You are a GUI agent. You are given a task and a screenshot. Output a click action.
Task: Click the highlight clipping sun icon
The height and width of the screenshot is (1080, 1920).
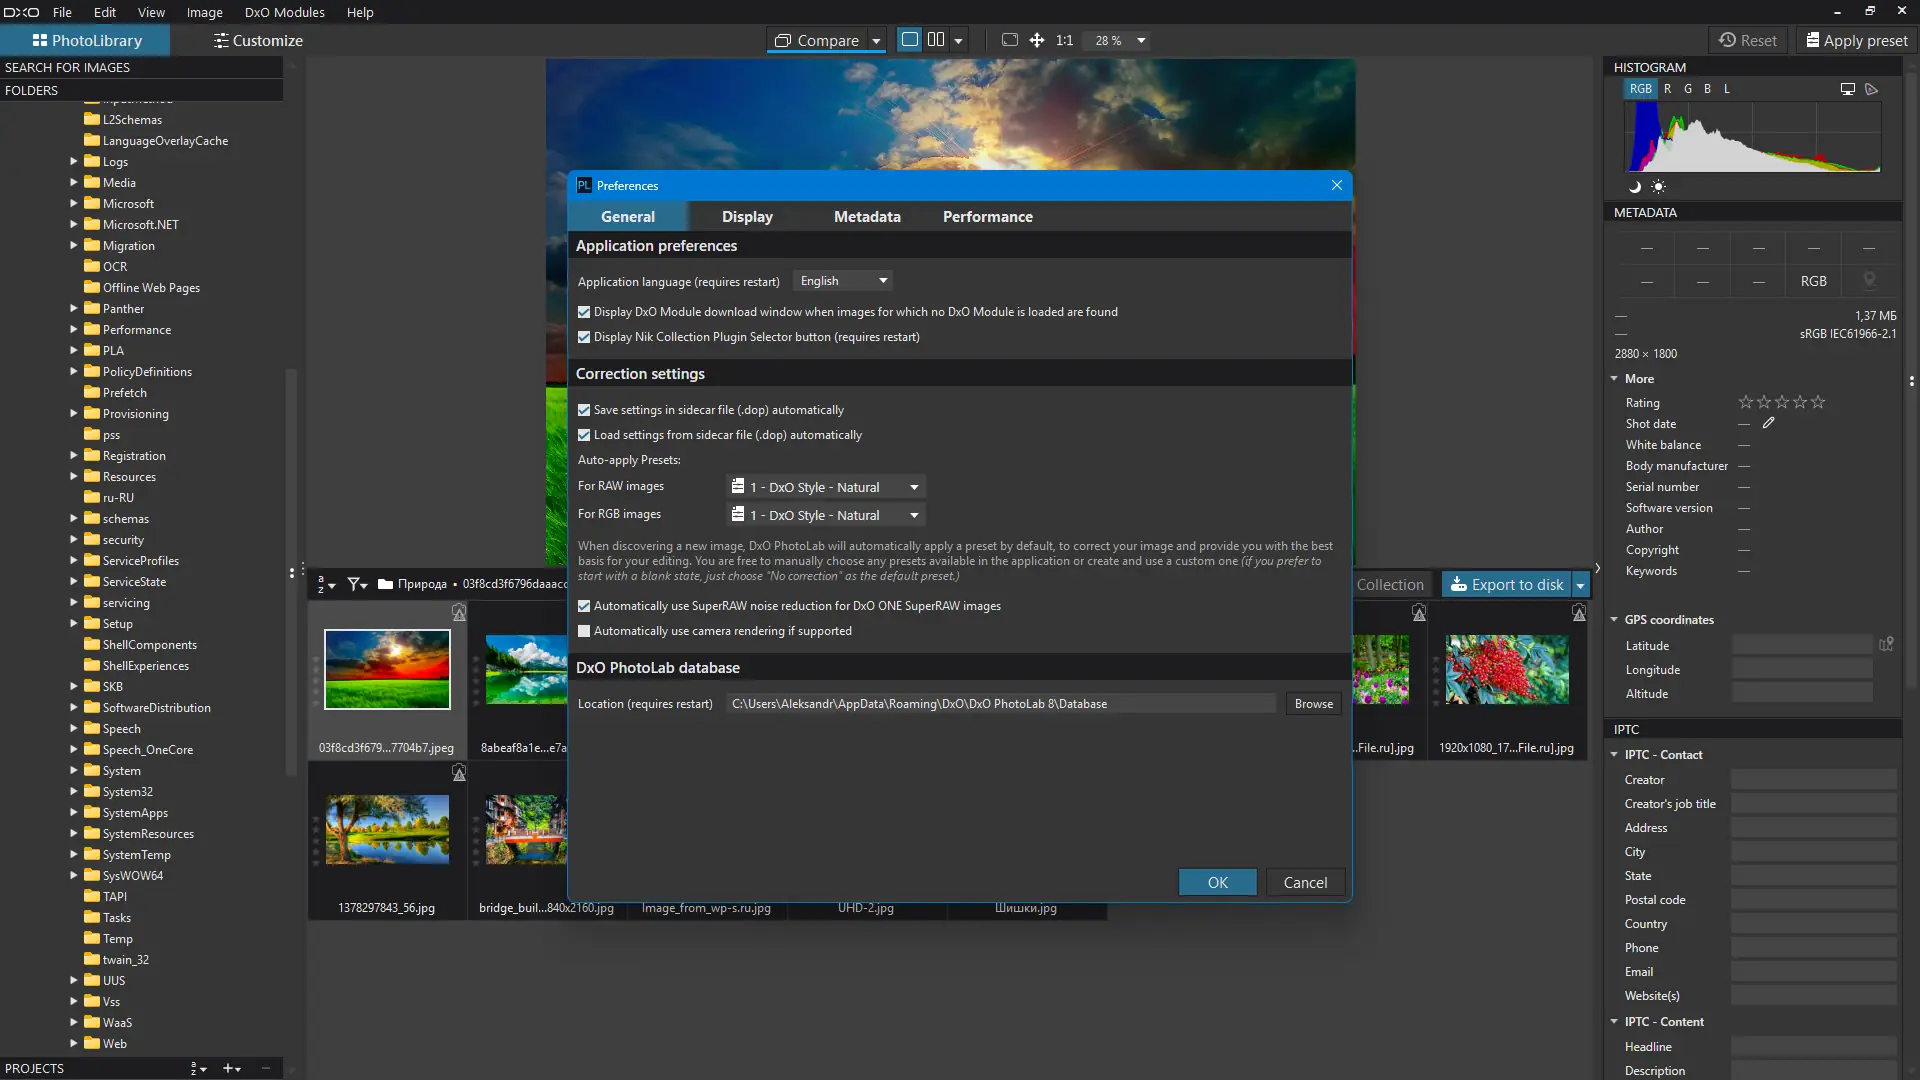point(1658,187)
